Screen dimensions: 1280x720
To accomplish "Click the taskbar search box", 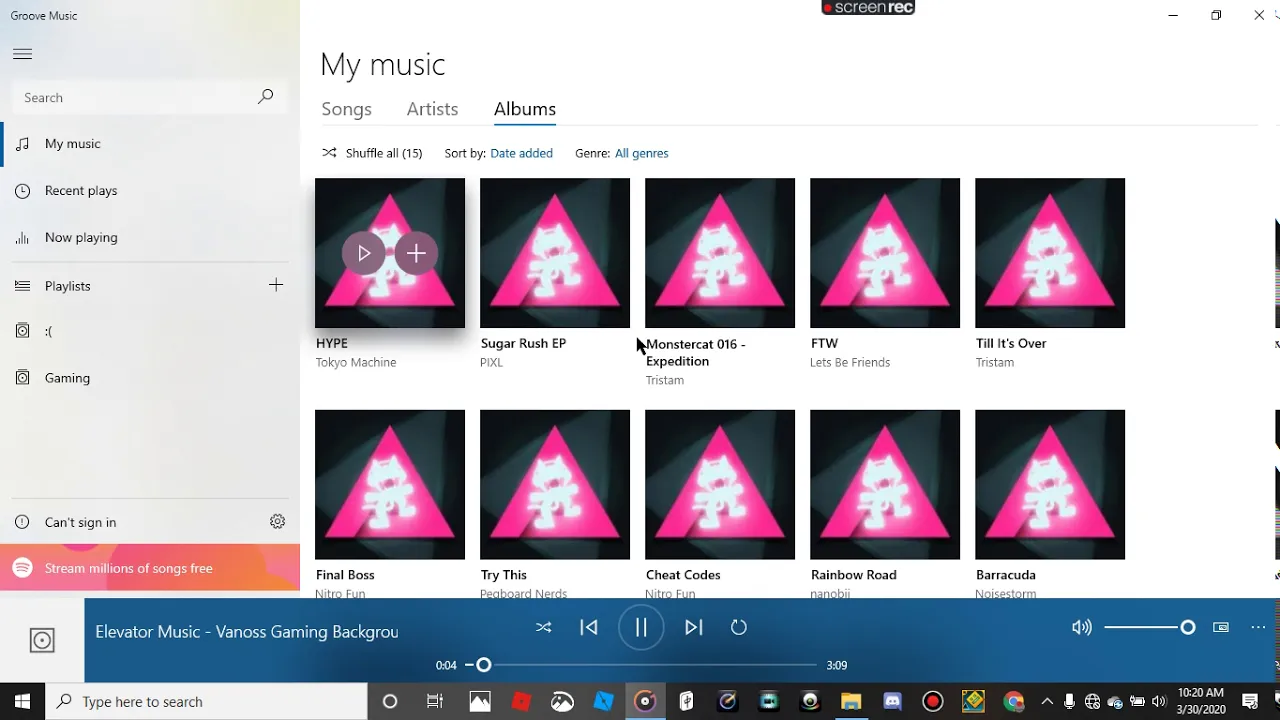I will pyautogui.click(x=207, y=701).
